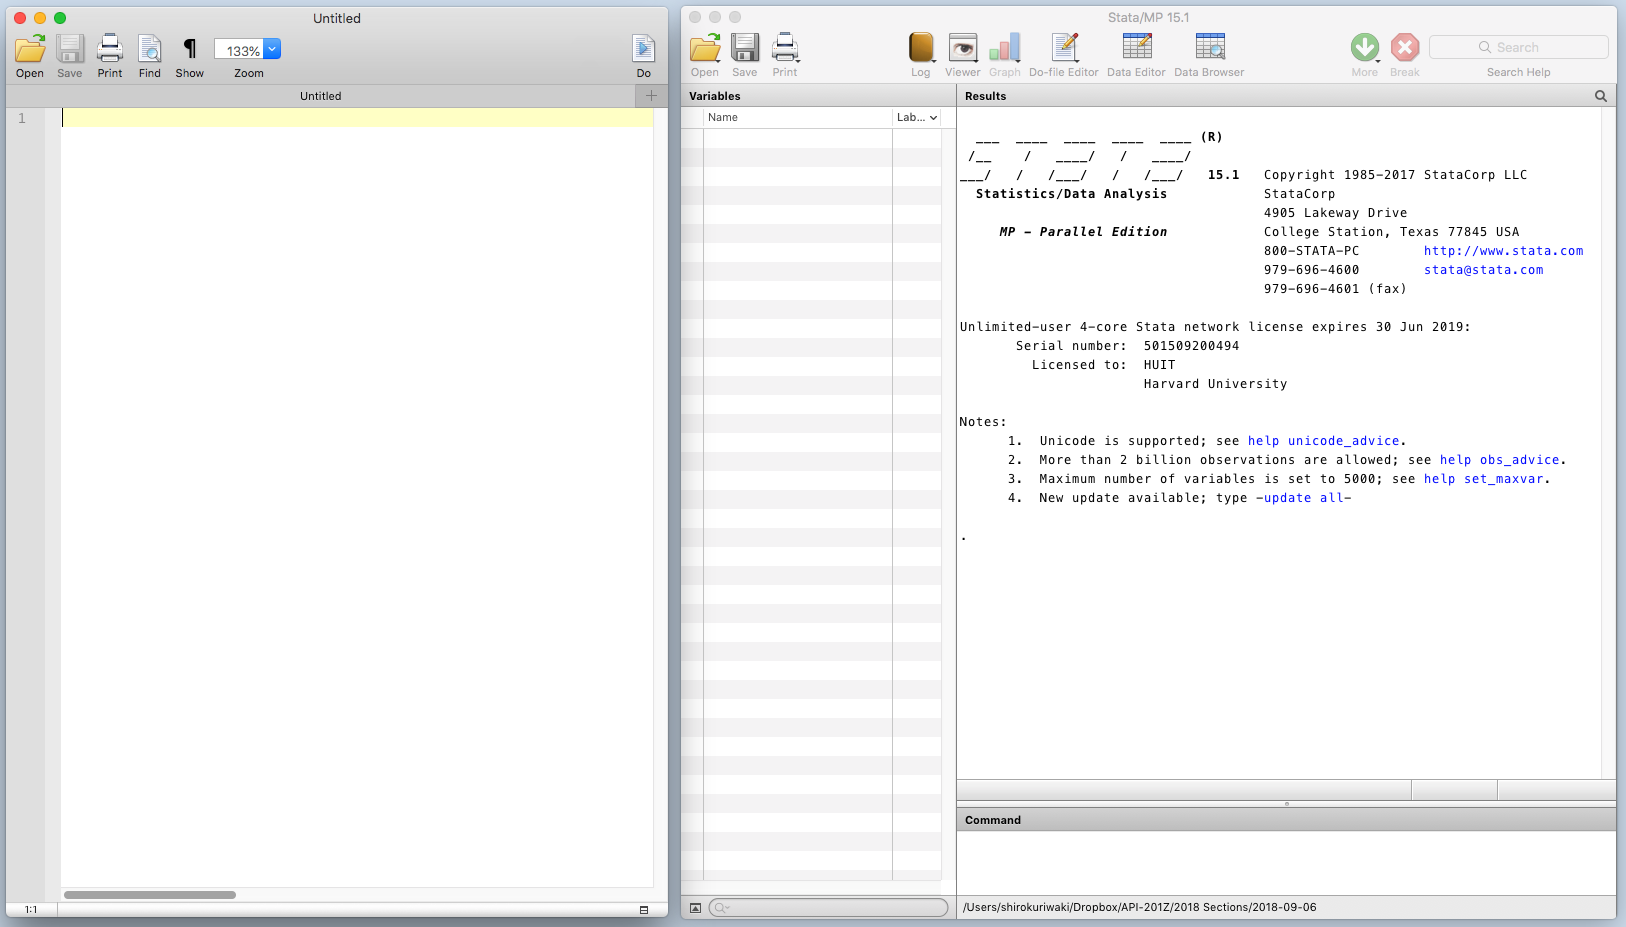The image size is (1626, 927).
Task: Click the Do icon in the do-file editor
Action: (643, 49)
